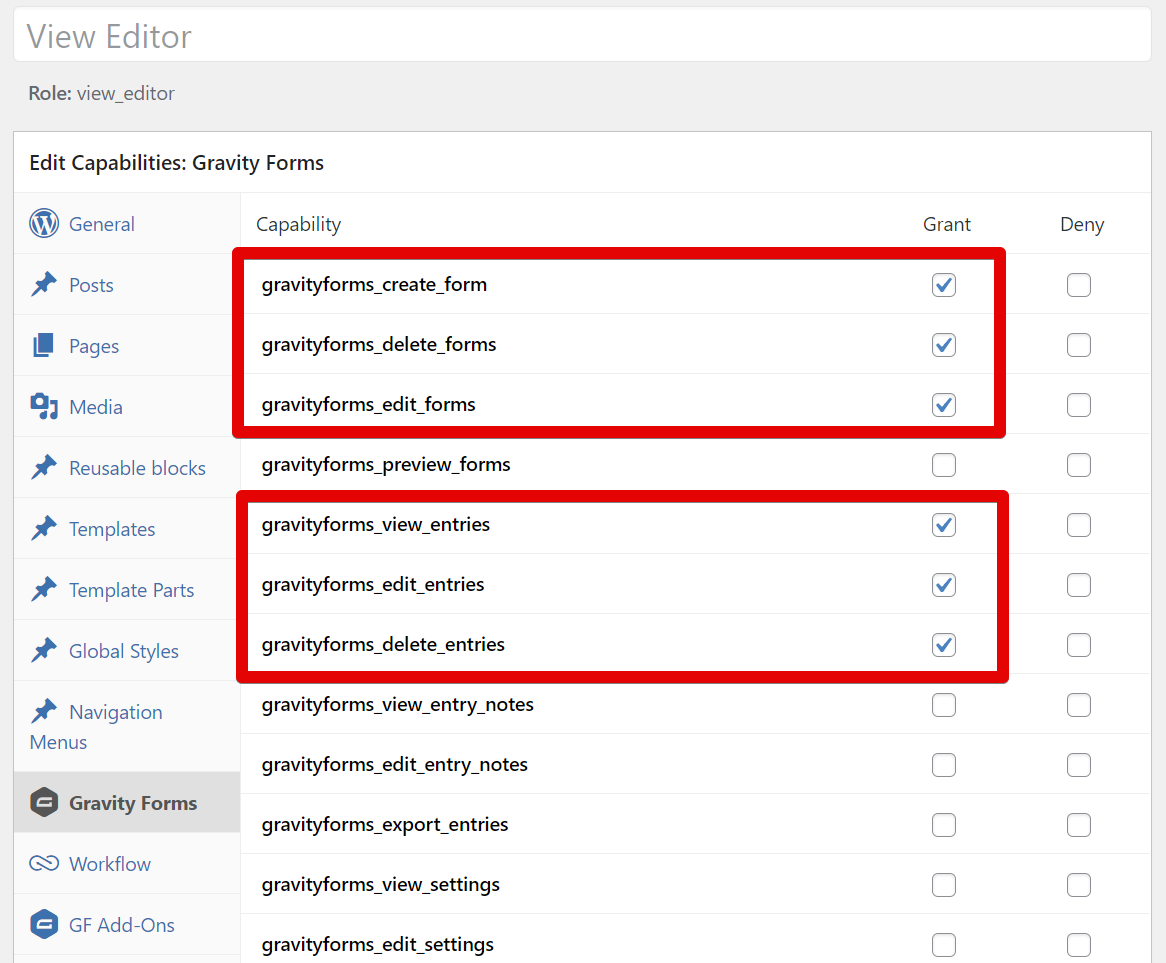Enable Grant for gravityforms_preview_forms
This screenshot has width=1166, height=963.
943,465
